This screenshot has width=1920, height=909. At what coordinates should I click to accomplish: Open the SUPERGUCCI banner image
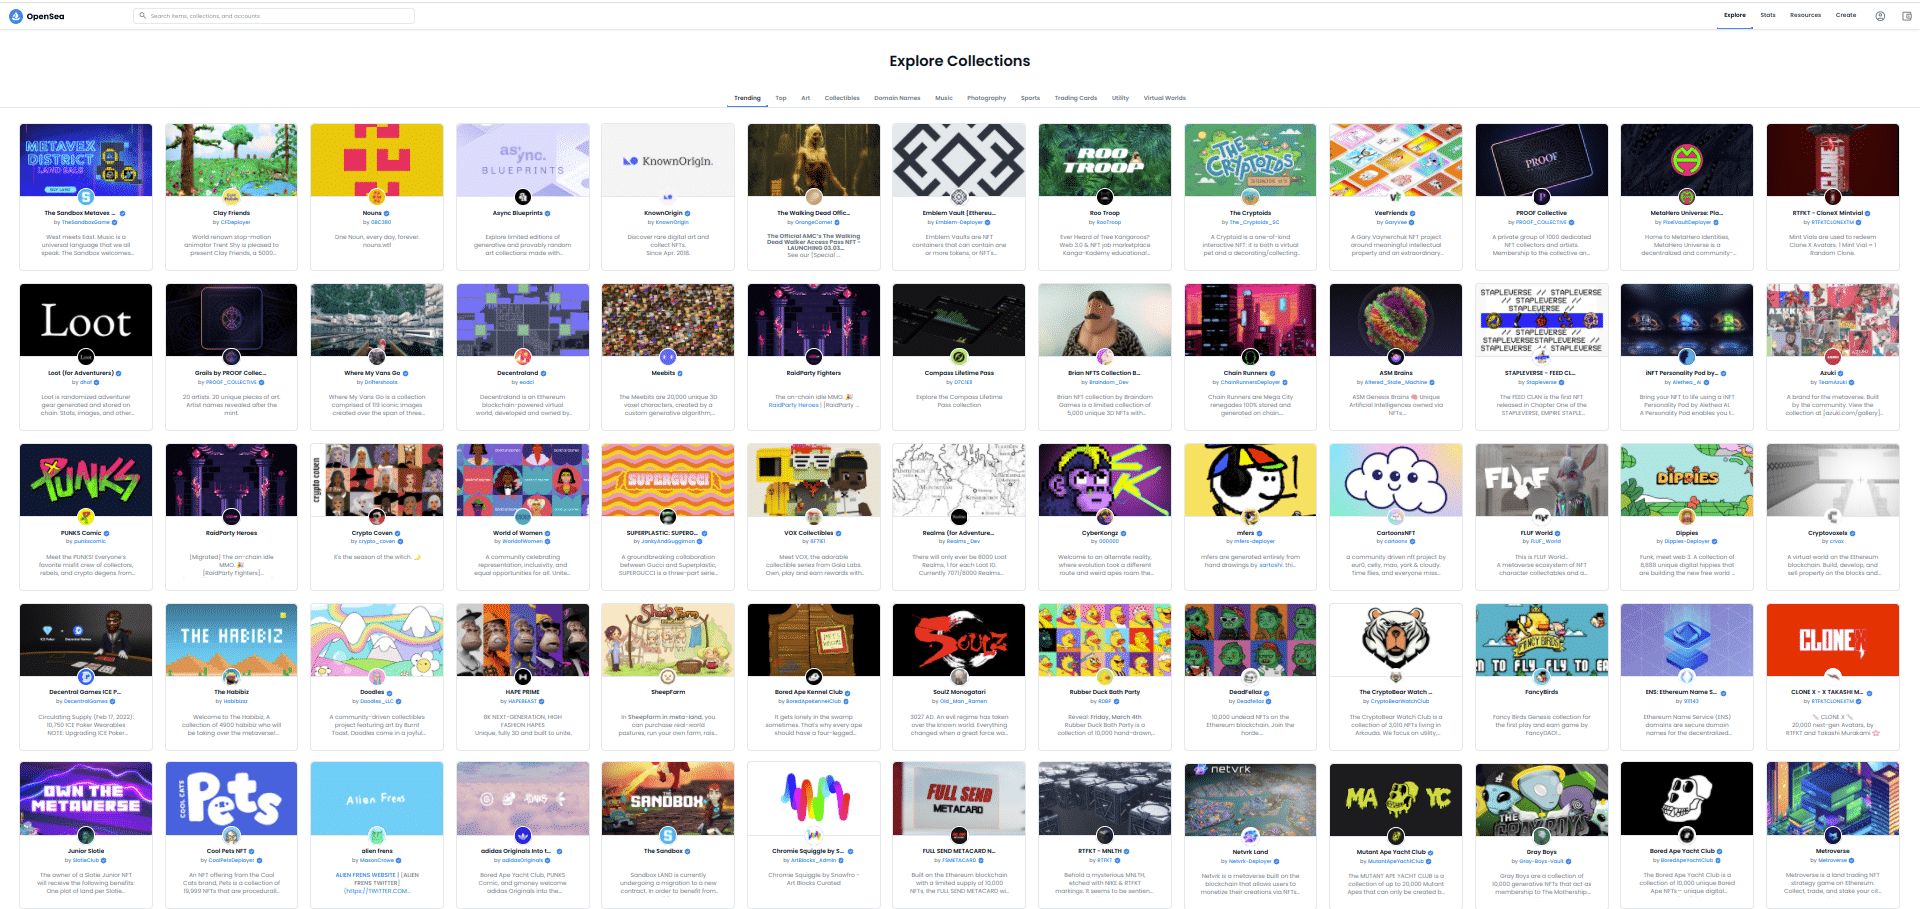tap(668, 480)
